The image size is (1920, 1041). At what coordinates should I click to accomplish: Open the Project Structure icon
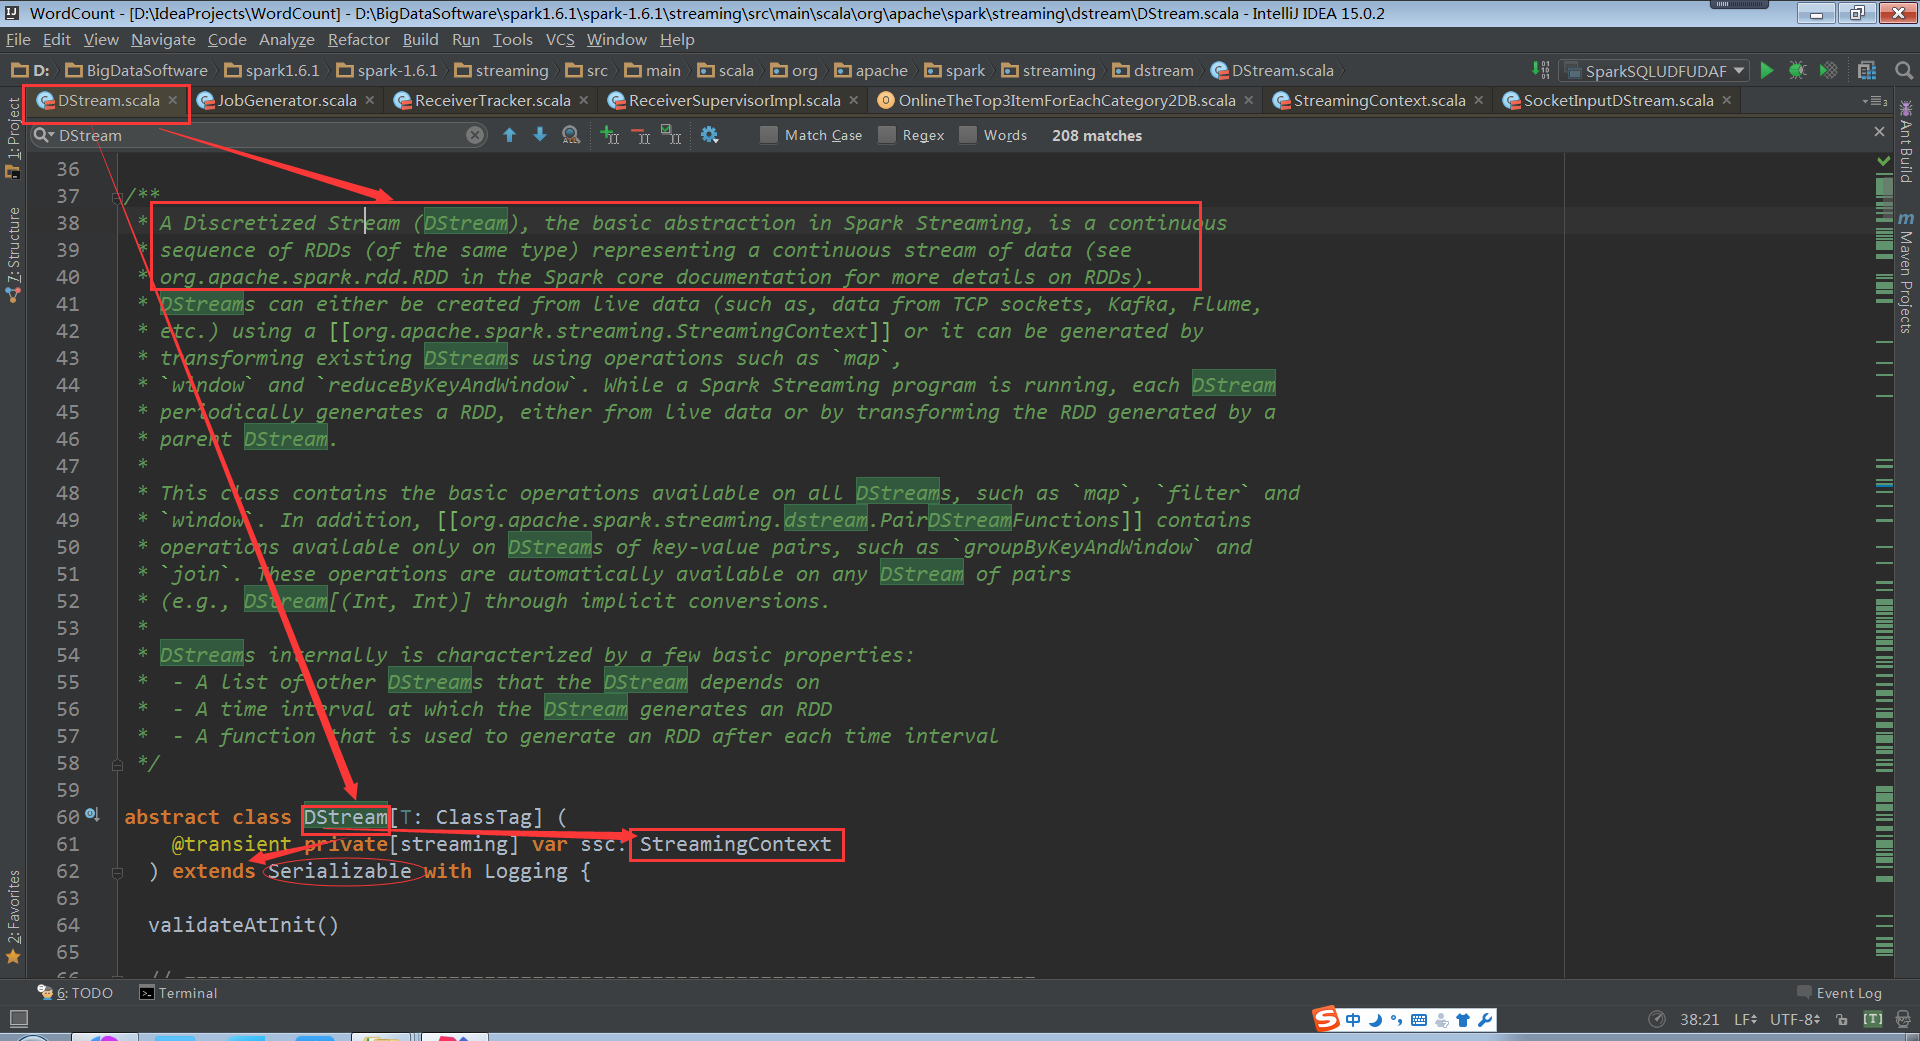(x=1867, y=70)
